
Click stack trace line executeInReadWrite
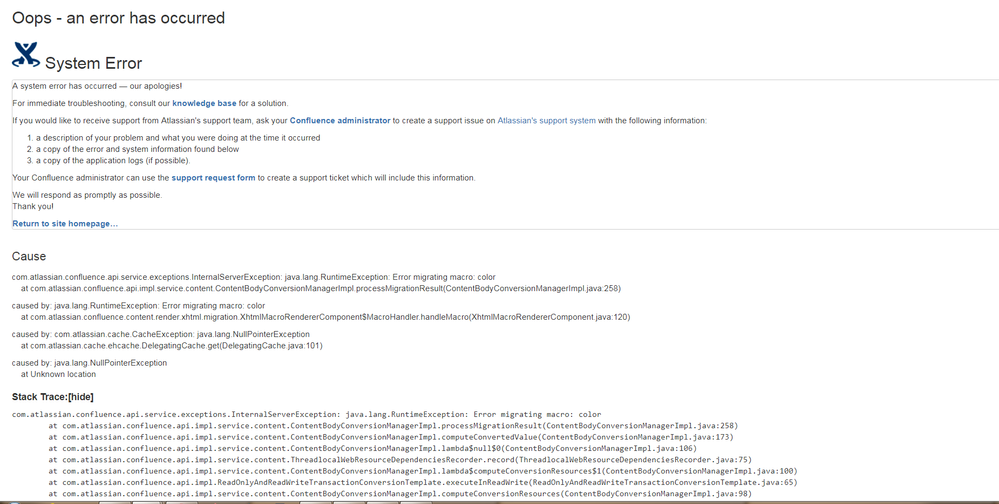(423, 483)
